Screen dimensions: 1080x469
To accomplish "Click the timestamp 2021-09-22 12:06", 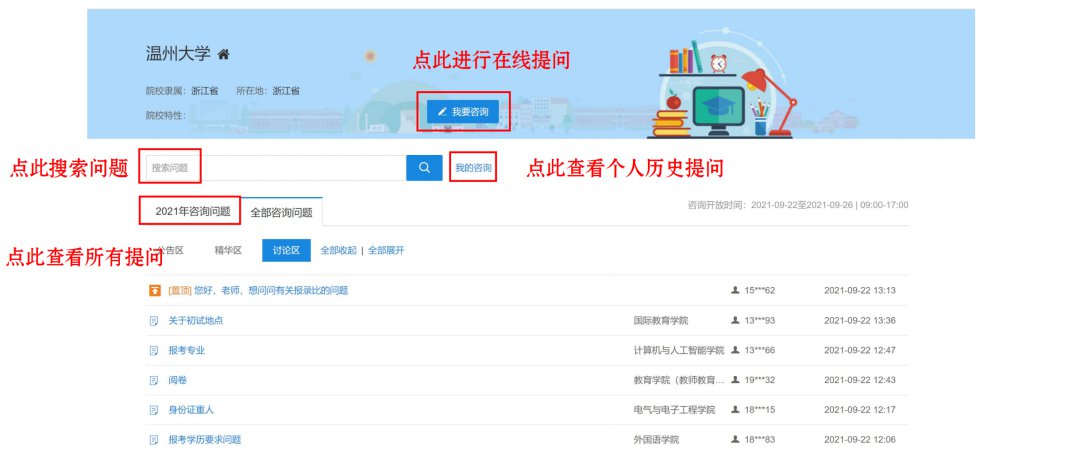I will 860,439.
